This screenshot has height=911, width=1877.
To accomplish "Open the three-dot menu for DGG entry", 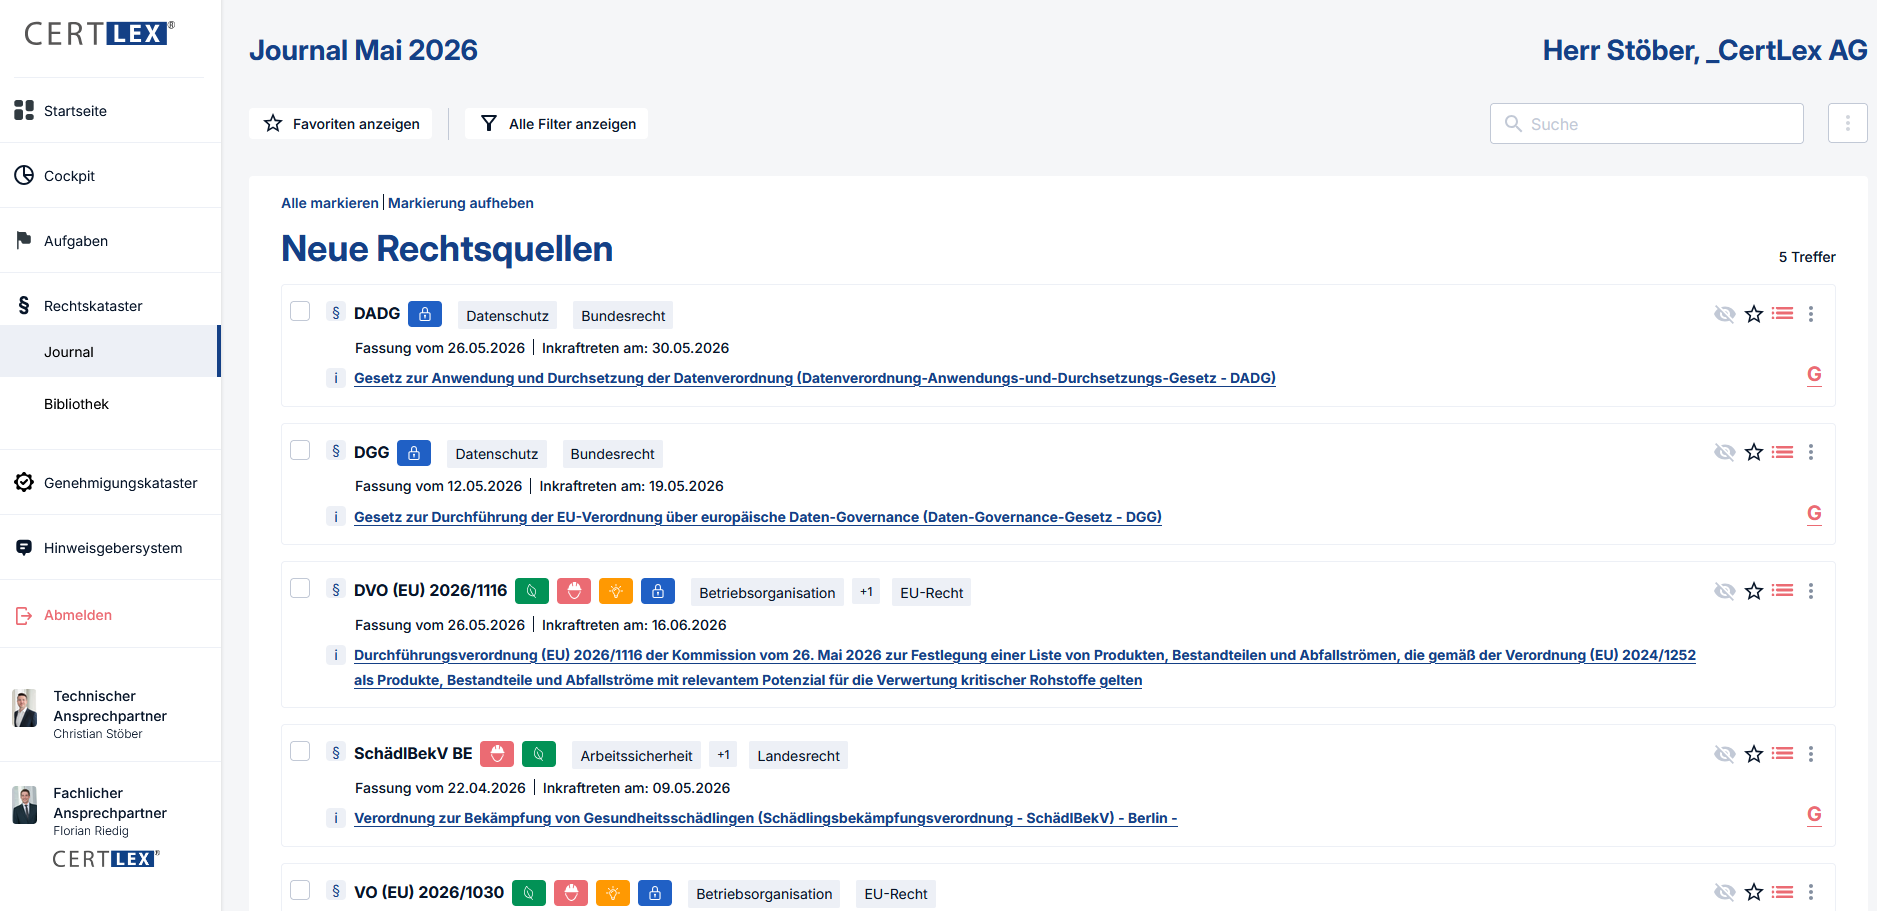I will [1811, 452].
